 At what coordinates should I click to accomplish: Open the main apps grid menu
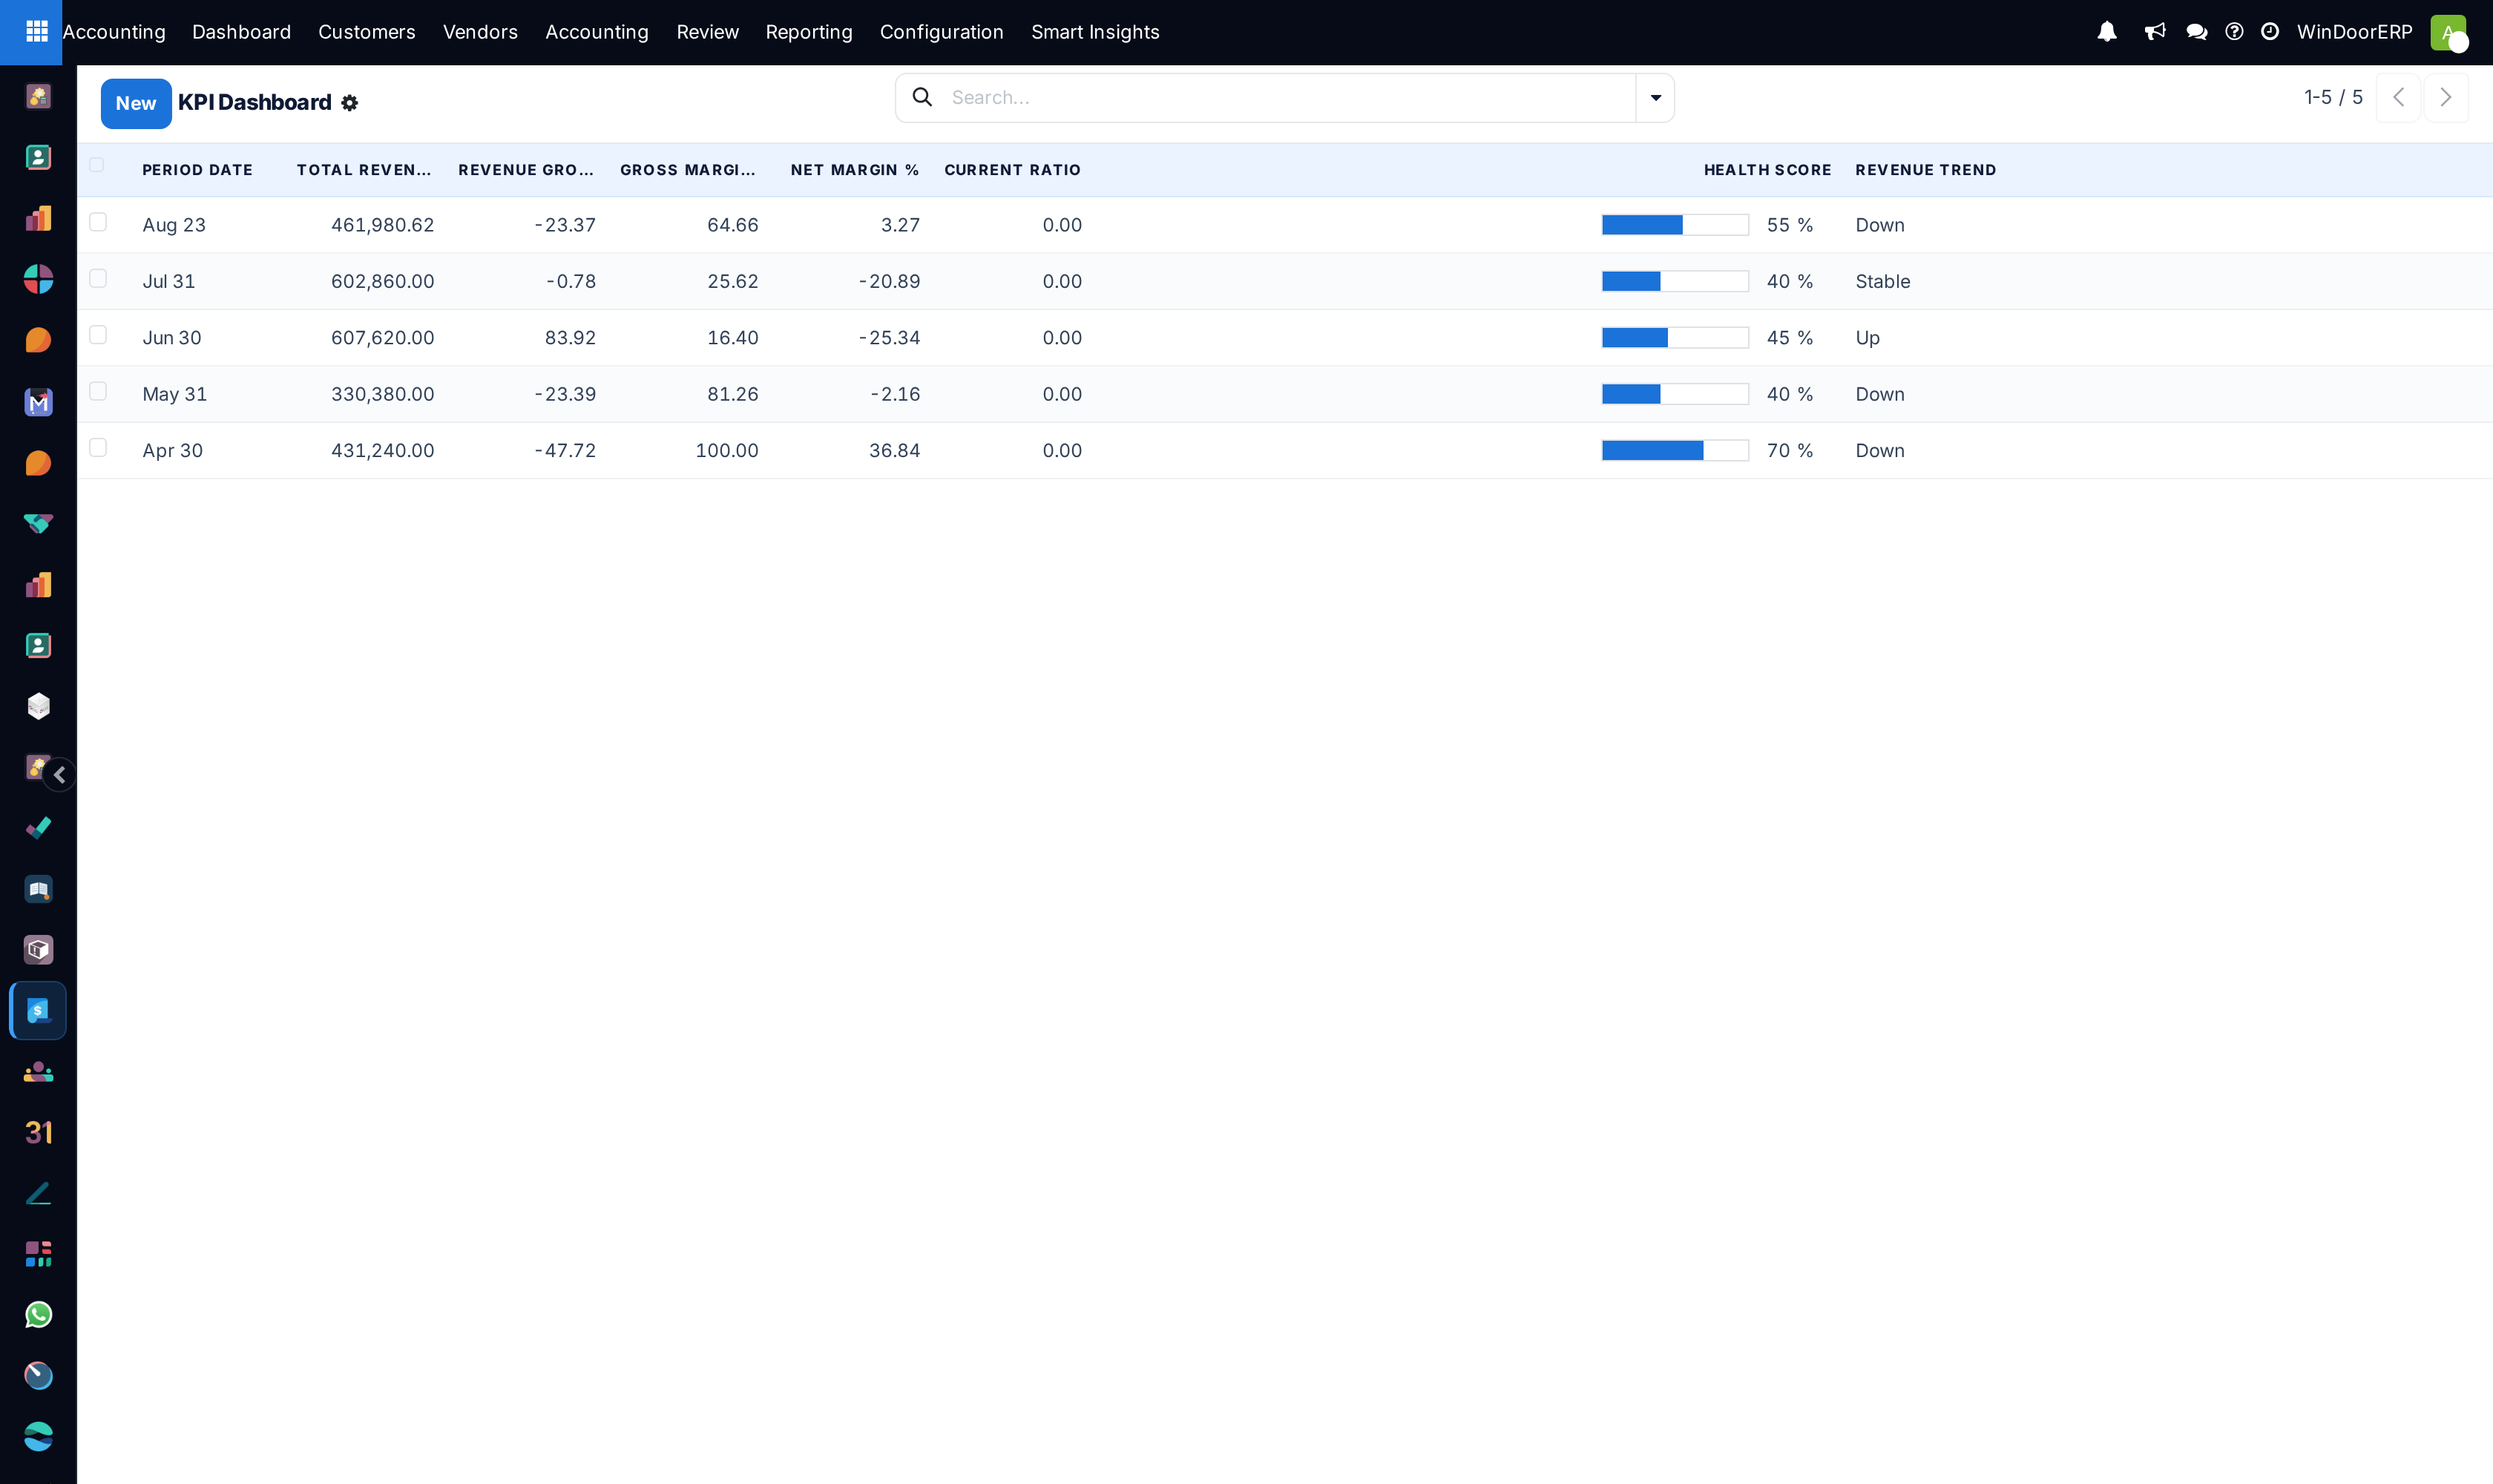[x=37, y=32]
